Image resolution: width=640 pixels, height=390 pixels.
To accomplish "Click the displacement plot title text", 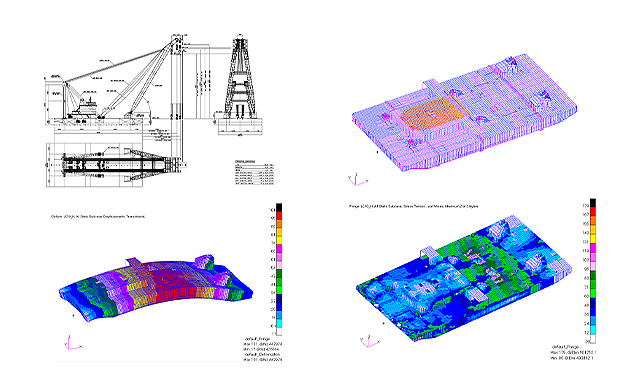I will pyautogui.click(x=98, y=217).
